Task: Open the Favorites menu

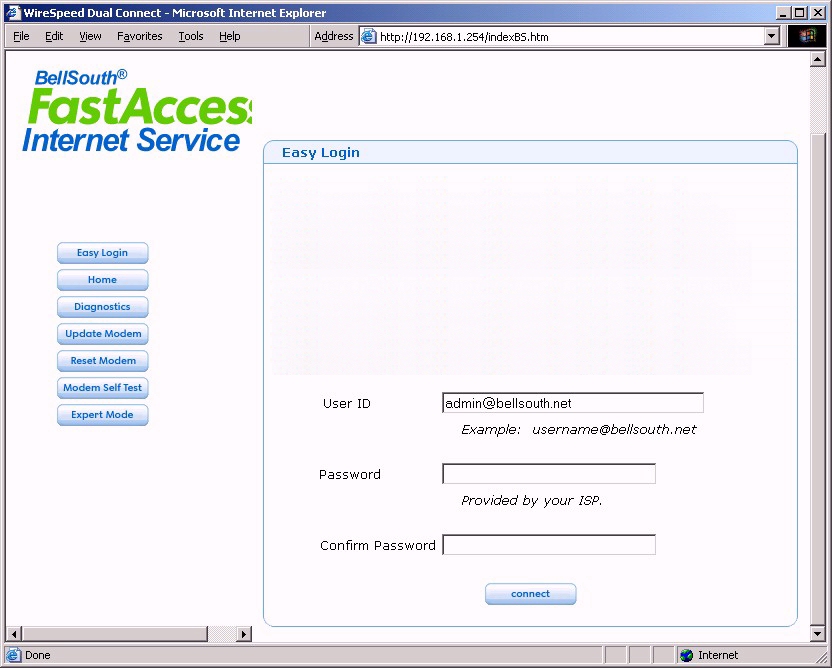Action: point(140,36)
